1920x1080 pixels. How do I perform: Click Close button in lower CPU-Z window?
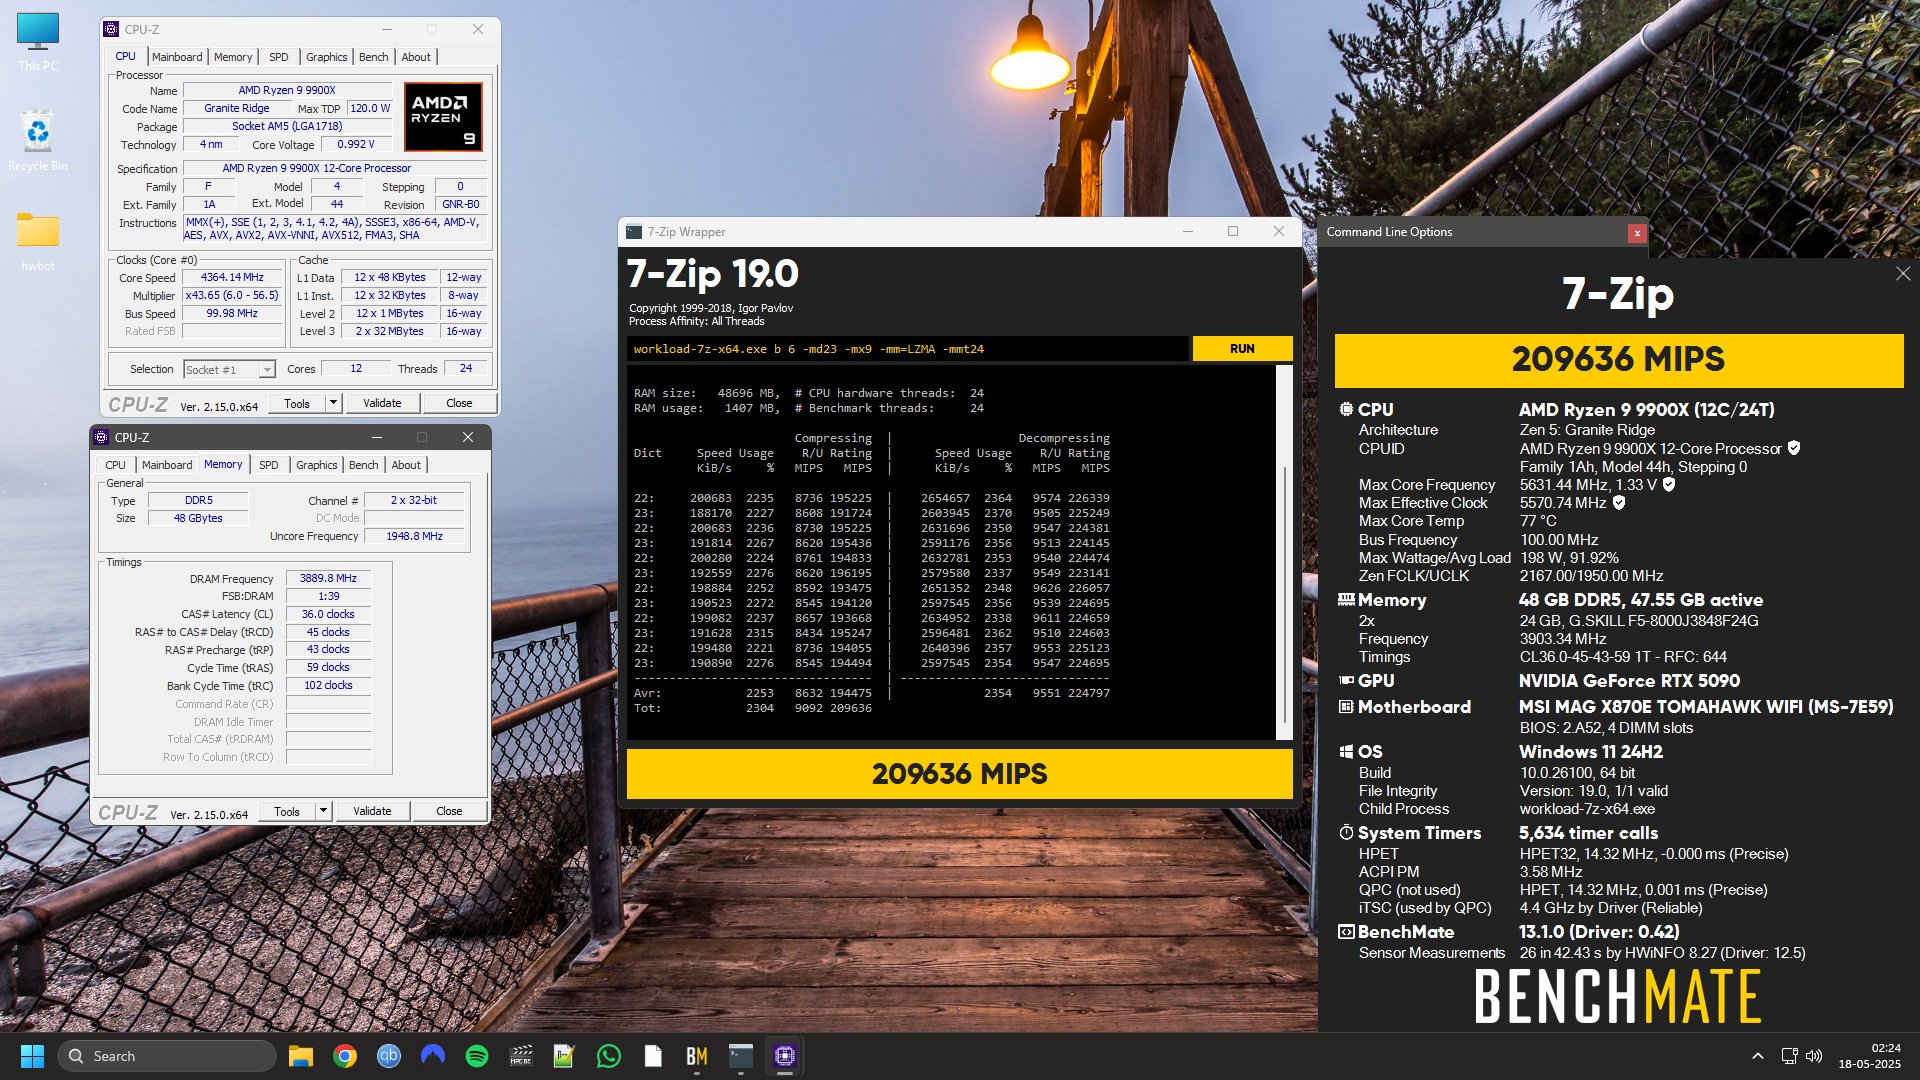449,811
